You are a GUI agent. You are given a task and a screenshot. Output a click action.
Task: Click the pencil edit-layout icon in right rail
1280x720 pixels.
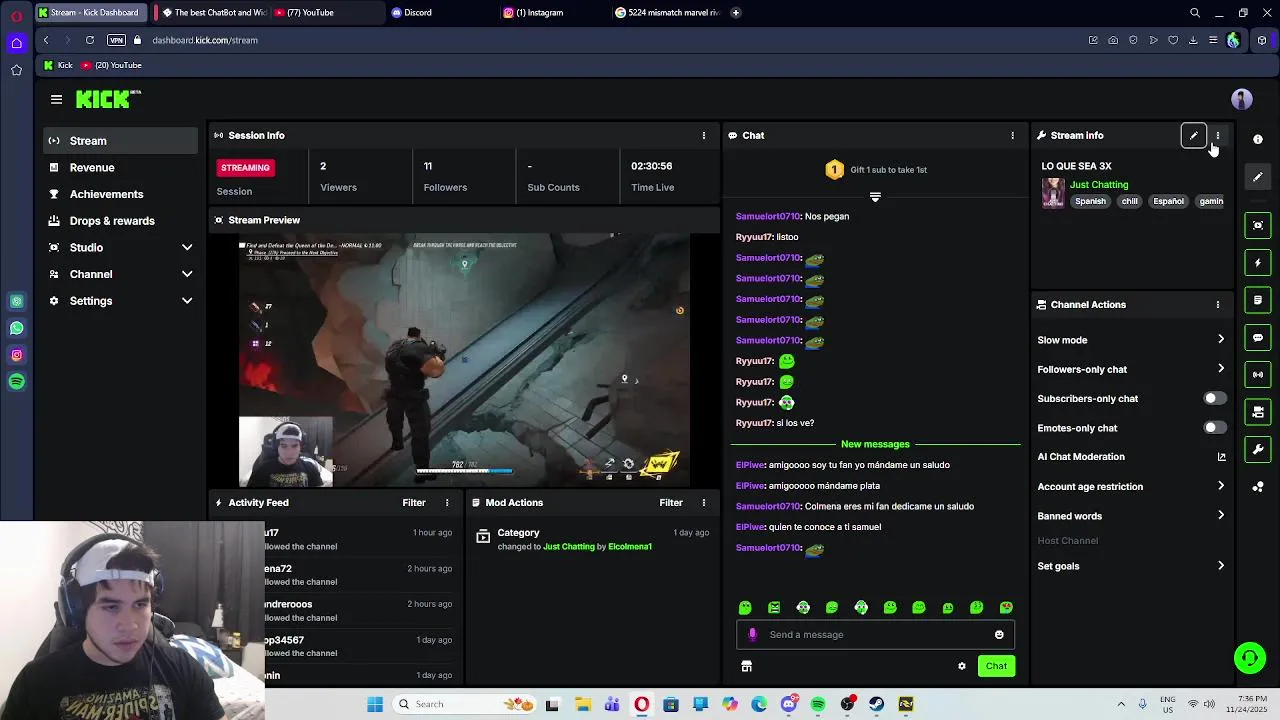pos(1258,177)
